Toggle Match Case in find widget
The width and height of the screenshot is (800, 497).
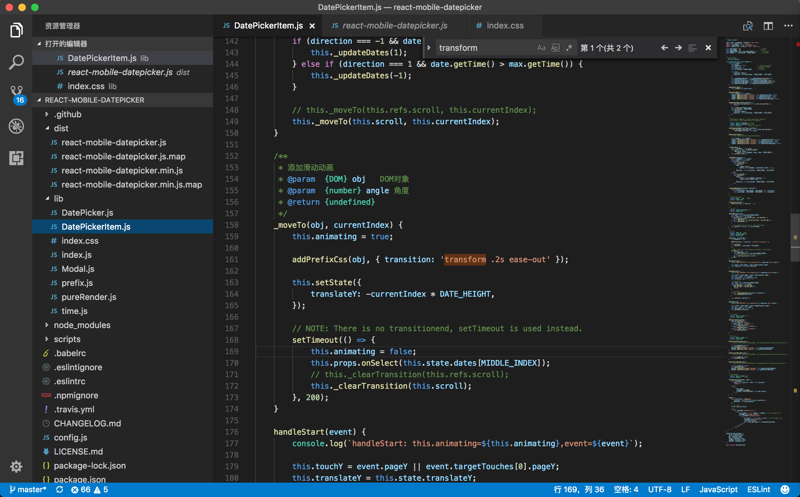click(541, 48)
